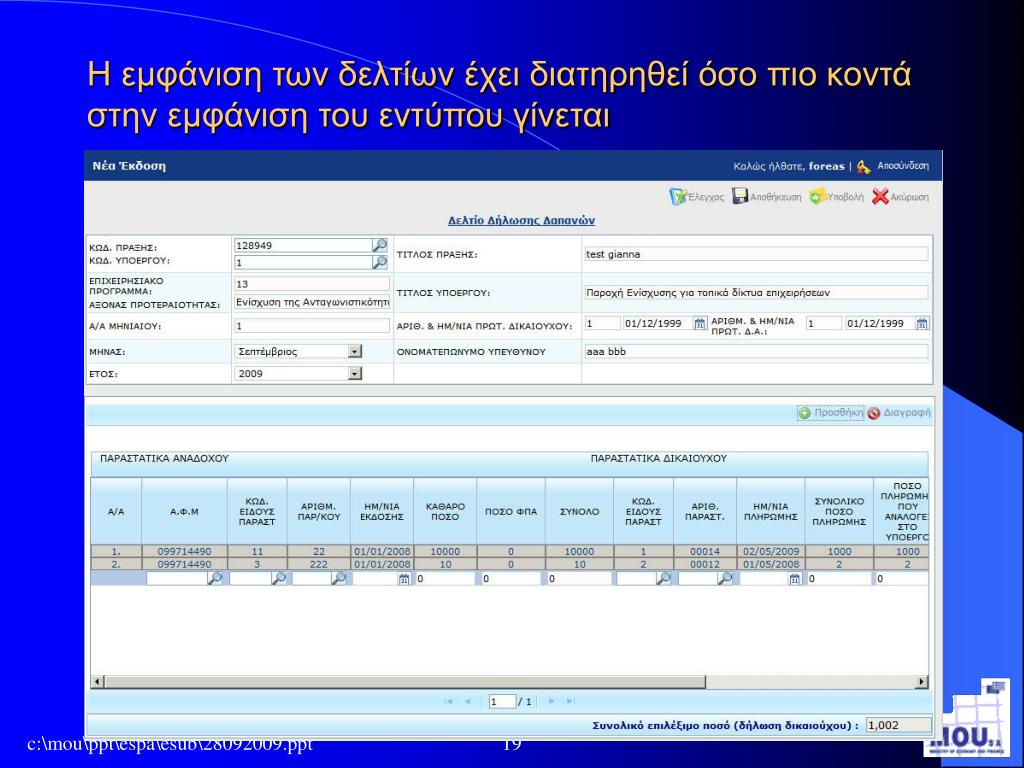1024x768 pixels.
Task: Click the Διαγραφή delete row button
Action: (899, 413)
